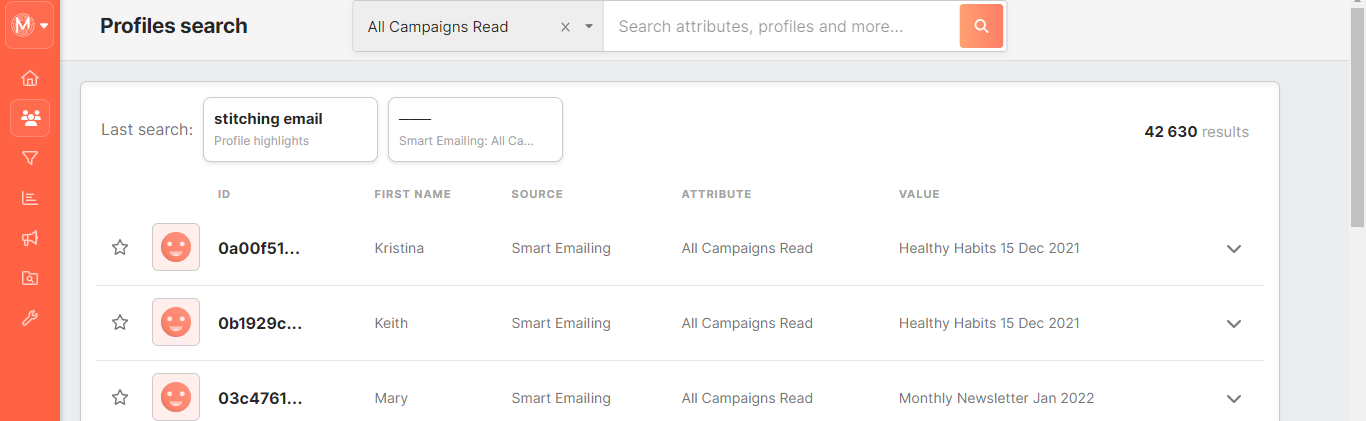Image resolution: width=1366 pixels, height=421 pixels.
Task: Expand Kristina's profile row chevron
Action: pyautogui.click(x=1234, y=248)
